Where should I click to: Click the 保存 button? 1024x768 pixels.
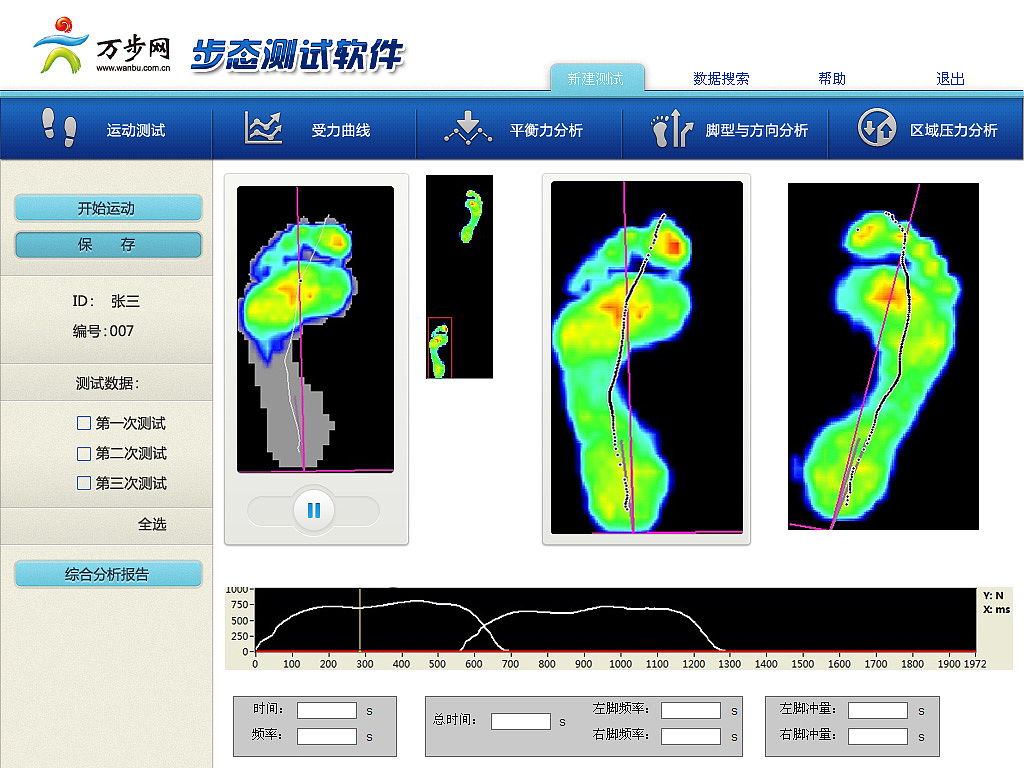click(108, 245)
